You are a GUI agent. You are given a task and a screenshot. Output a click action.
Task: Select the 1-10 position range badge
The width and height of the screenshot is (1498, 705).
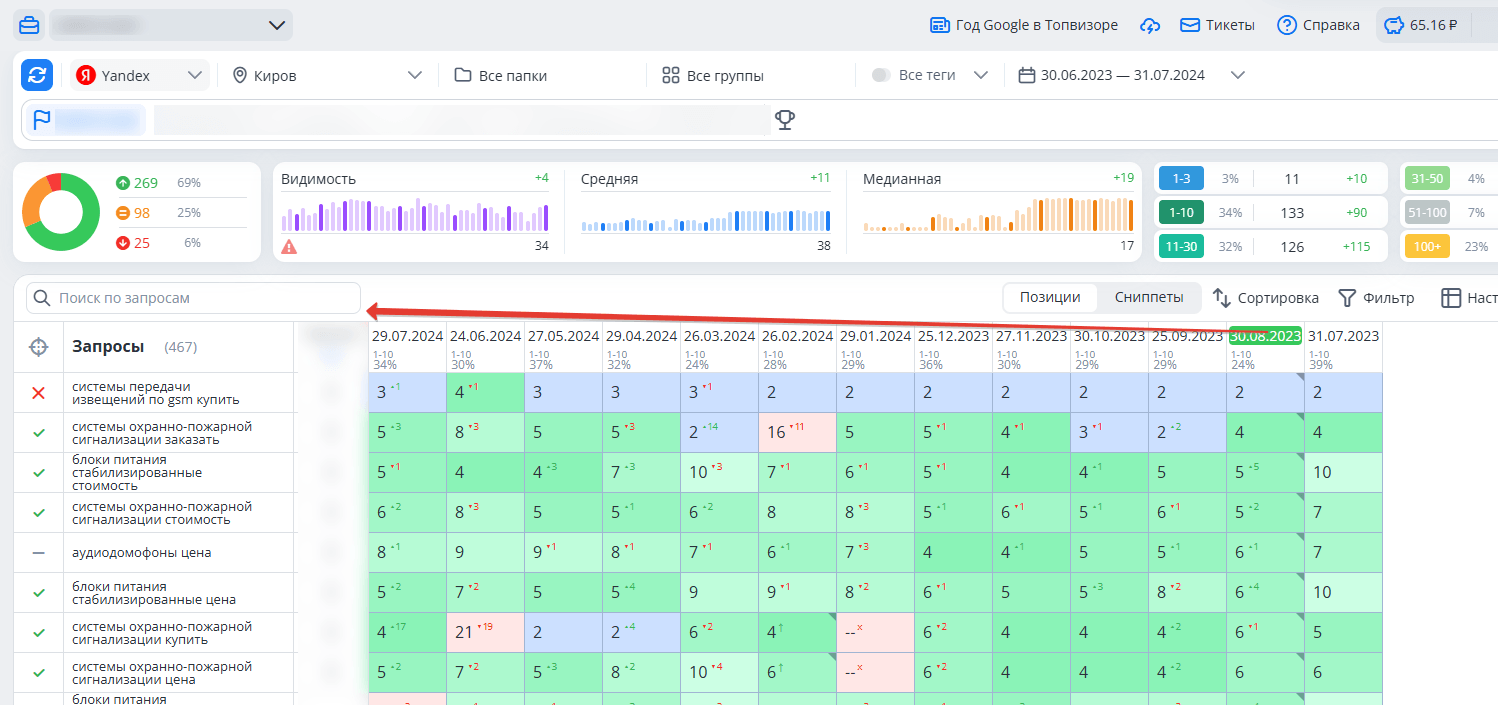[1180, 213]
